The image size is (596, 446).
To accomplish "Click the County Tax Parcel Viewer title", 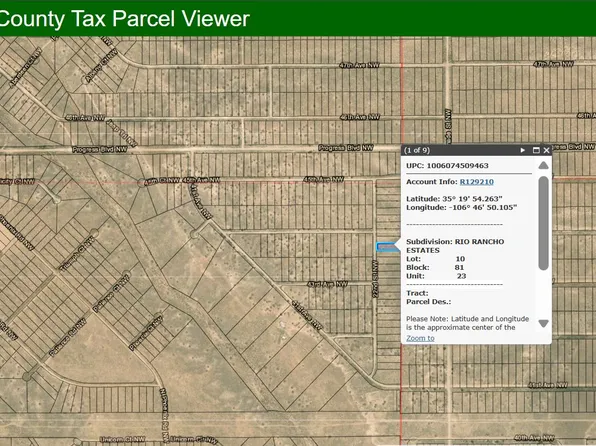I will point(124,18).
